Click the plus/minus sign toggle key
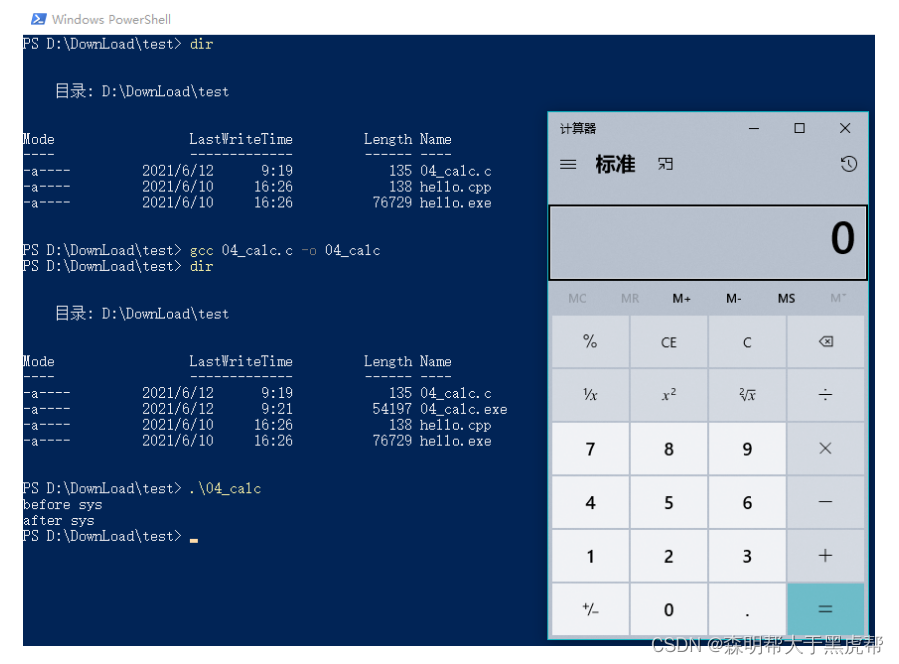This screenshot has height=664, width=899. click(x=591, y=609)
